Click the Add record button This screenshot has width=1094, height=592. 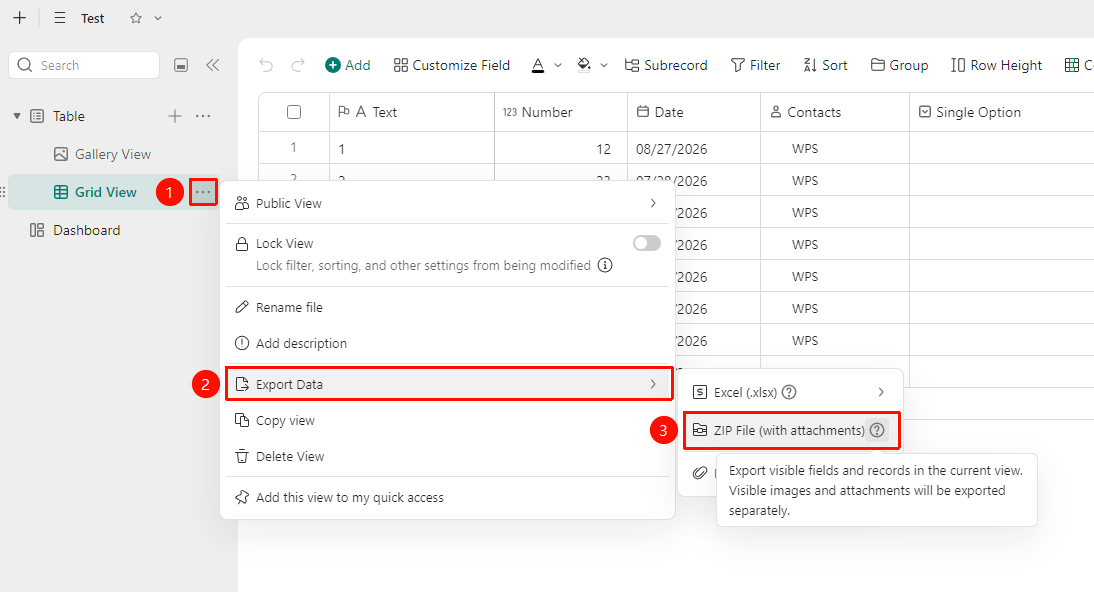point(347,65)
